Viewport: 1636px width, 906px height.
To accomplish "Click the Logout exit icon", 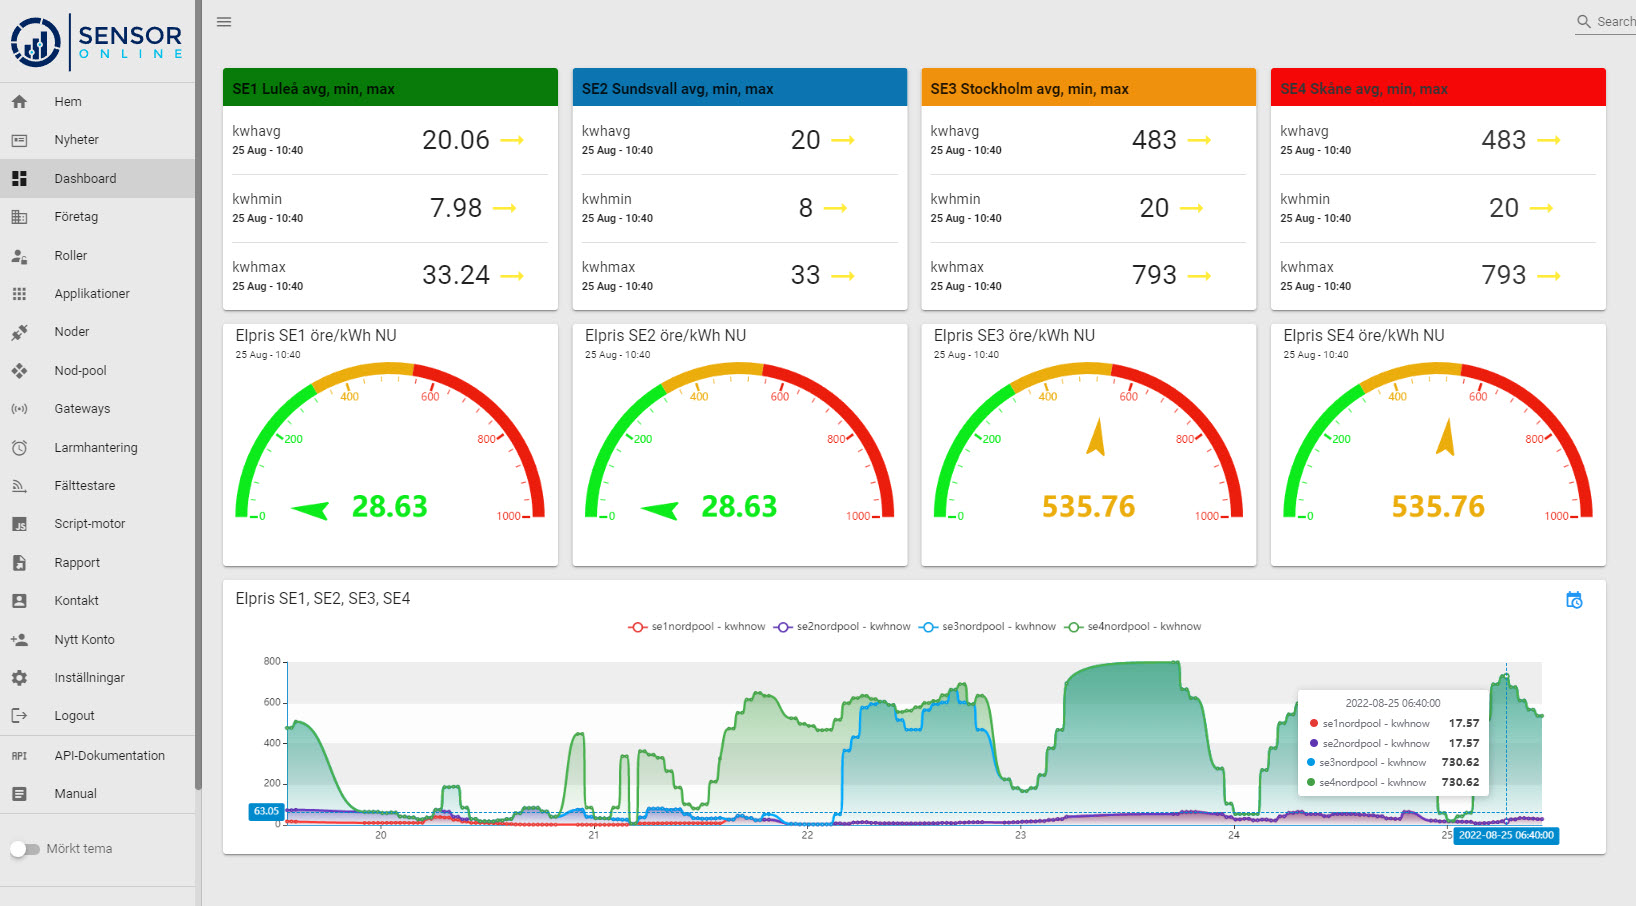I will click(x=19, y=716).
